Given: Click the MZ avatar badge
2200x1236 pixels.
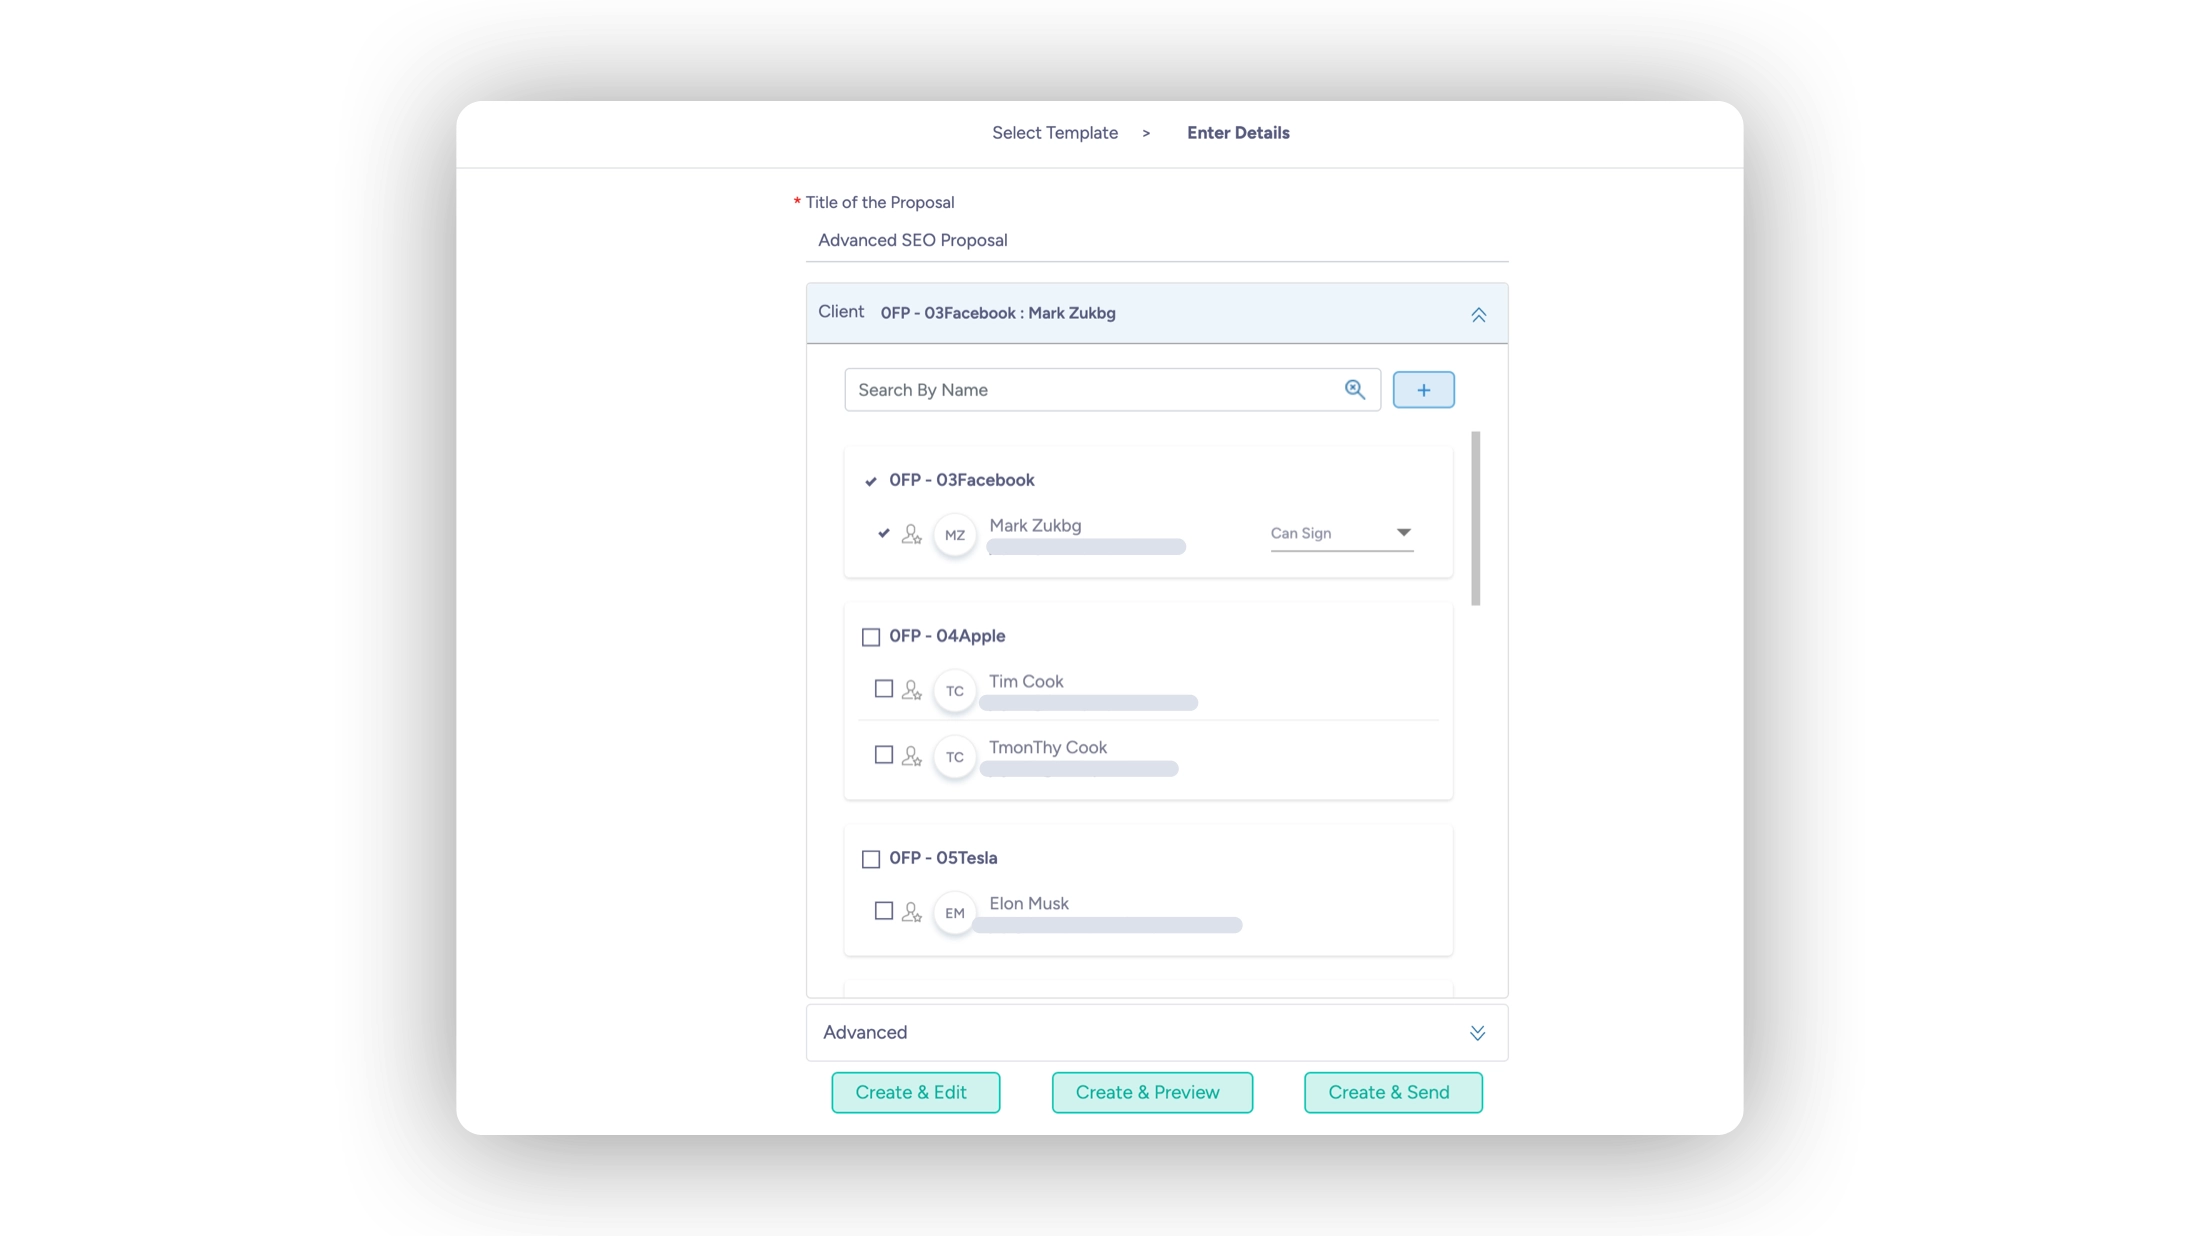Looking at the screenshot, I should click(955, 535).
